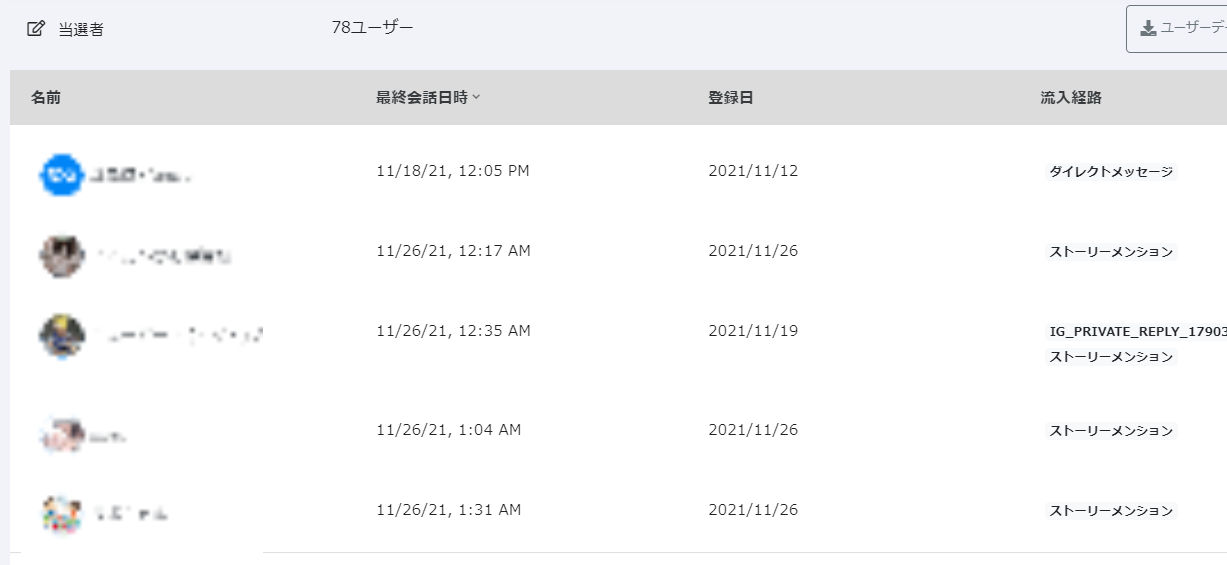1227x565 pixels.
Task: Click ストーリーメンション tag below IG_PRIVATE_REPLY
Action: [1111, 357]
